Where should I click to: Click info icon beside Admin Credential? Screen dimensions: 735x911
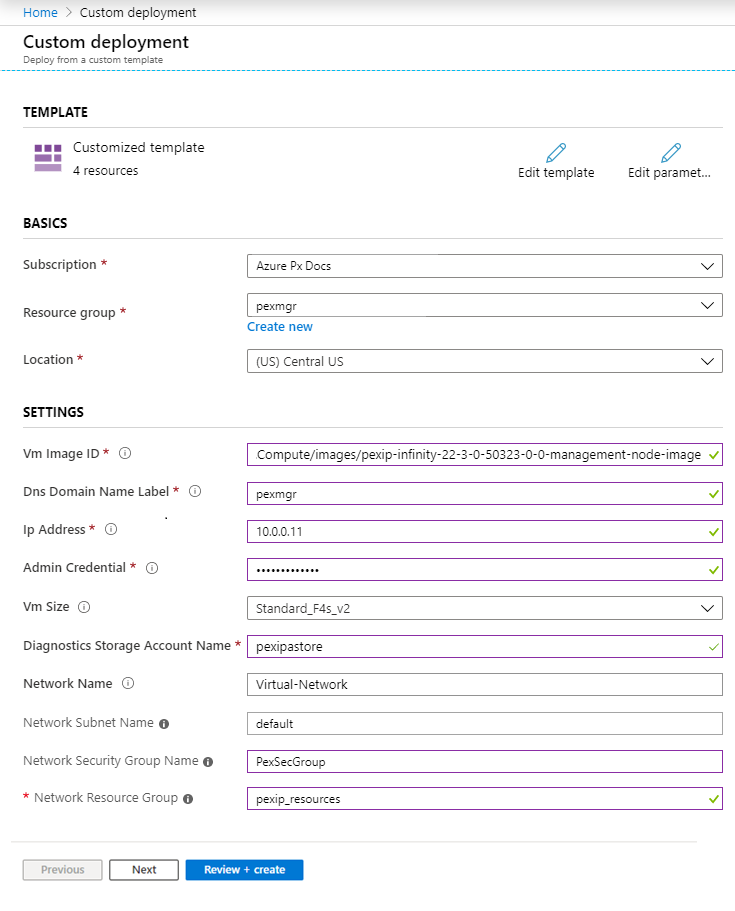coord(152,568)
